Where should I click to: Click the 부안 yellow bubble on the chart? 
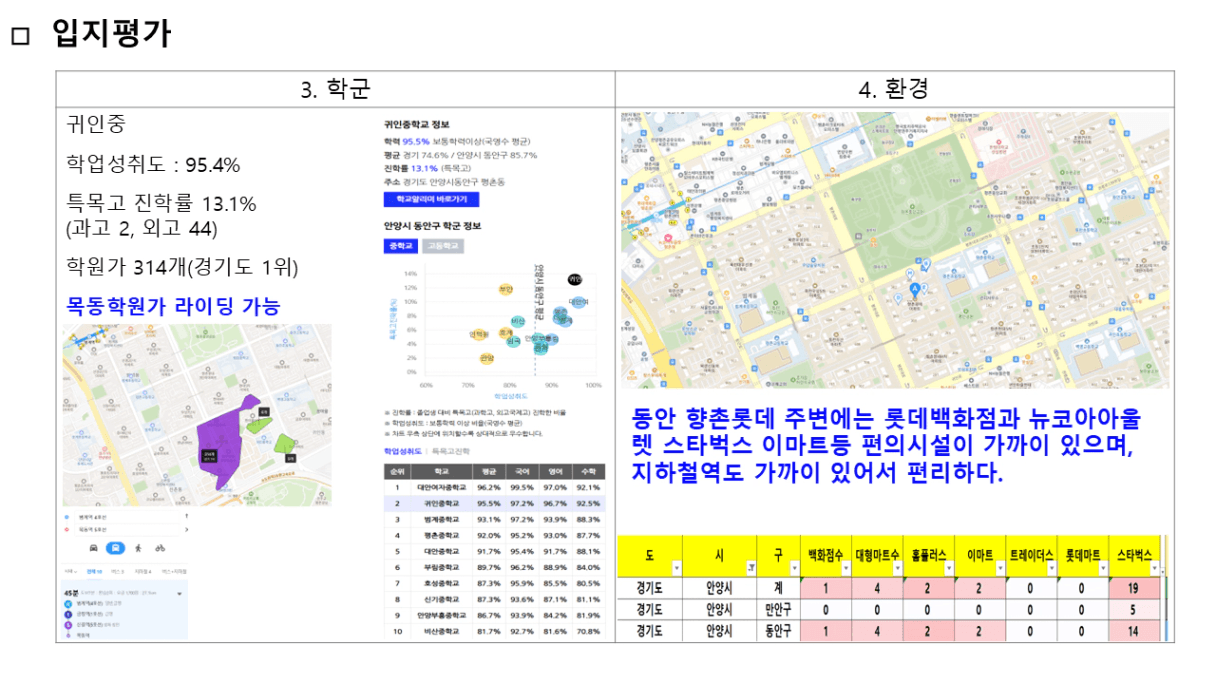[x=506, y=289]
